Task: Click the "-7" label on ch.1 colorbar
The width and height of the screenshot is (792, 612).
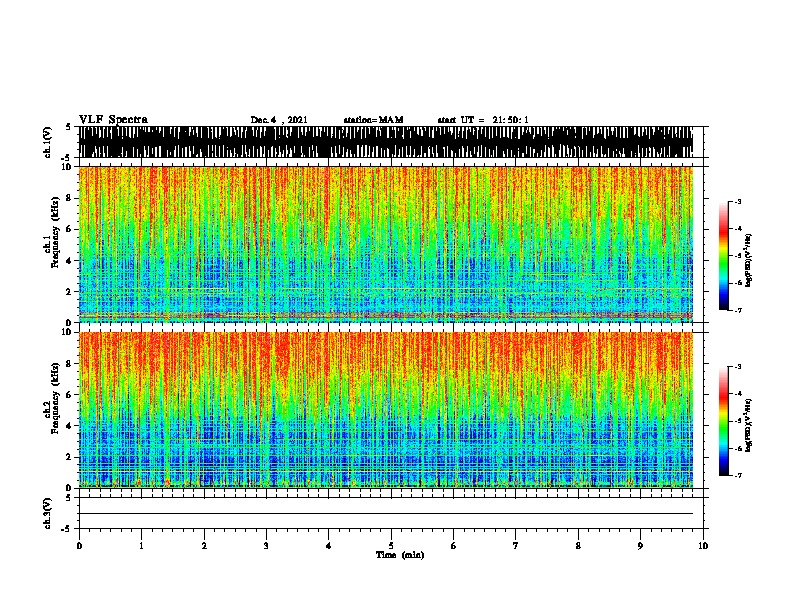Action: (x=737, y=310)
